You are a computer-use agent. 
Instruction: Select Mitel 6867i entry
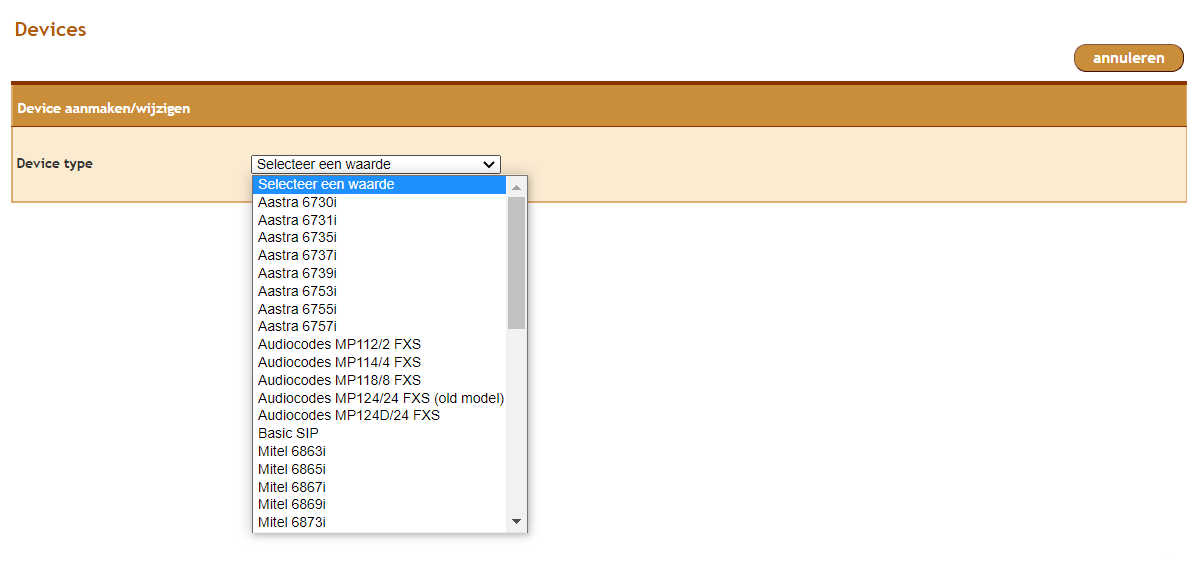tap(379, 487)
